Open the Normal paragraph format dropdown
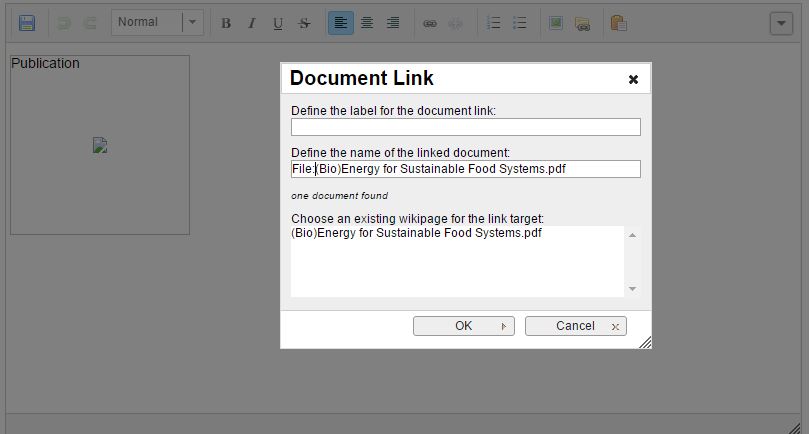The width and height of the screenshot is (809, 434). point(157,23)
